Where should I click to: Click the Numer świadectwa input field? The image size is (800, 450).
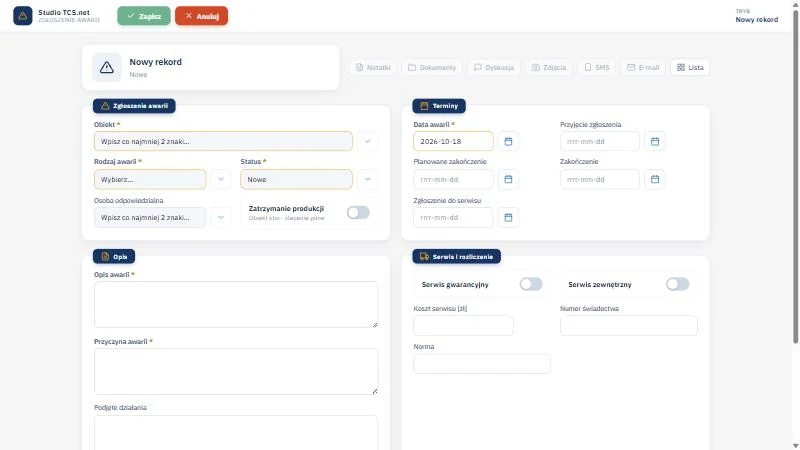click(629, 326)
